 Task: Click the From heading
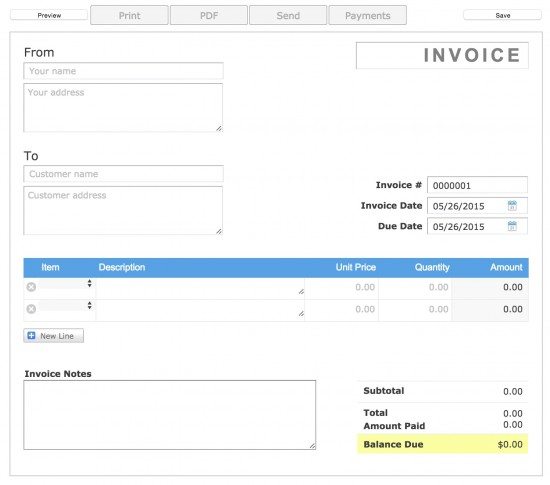point(39,52)
